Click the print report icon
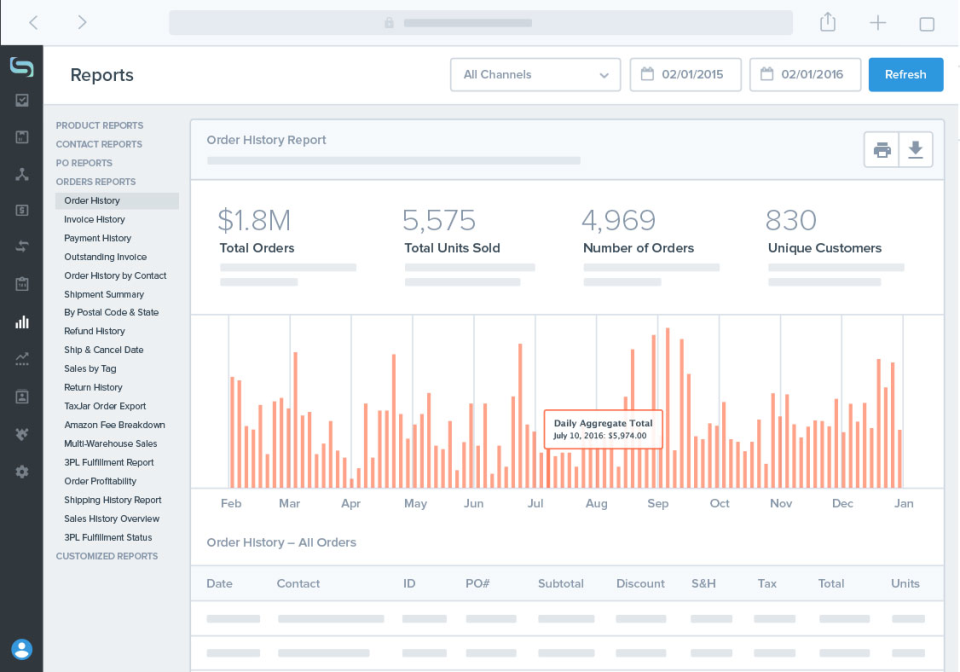The image size is (960, 672). point(882,150)
